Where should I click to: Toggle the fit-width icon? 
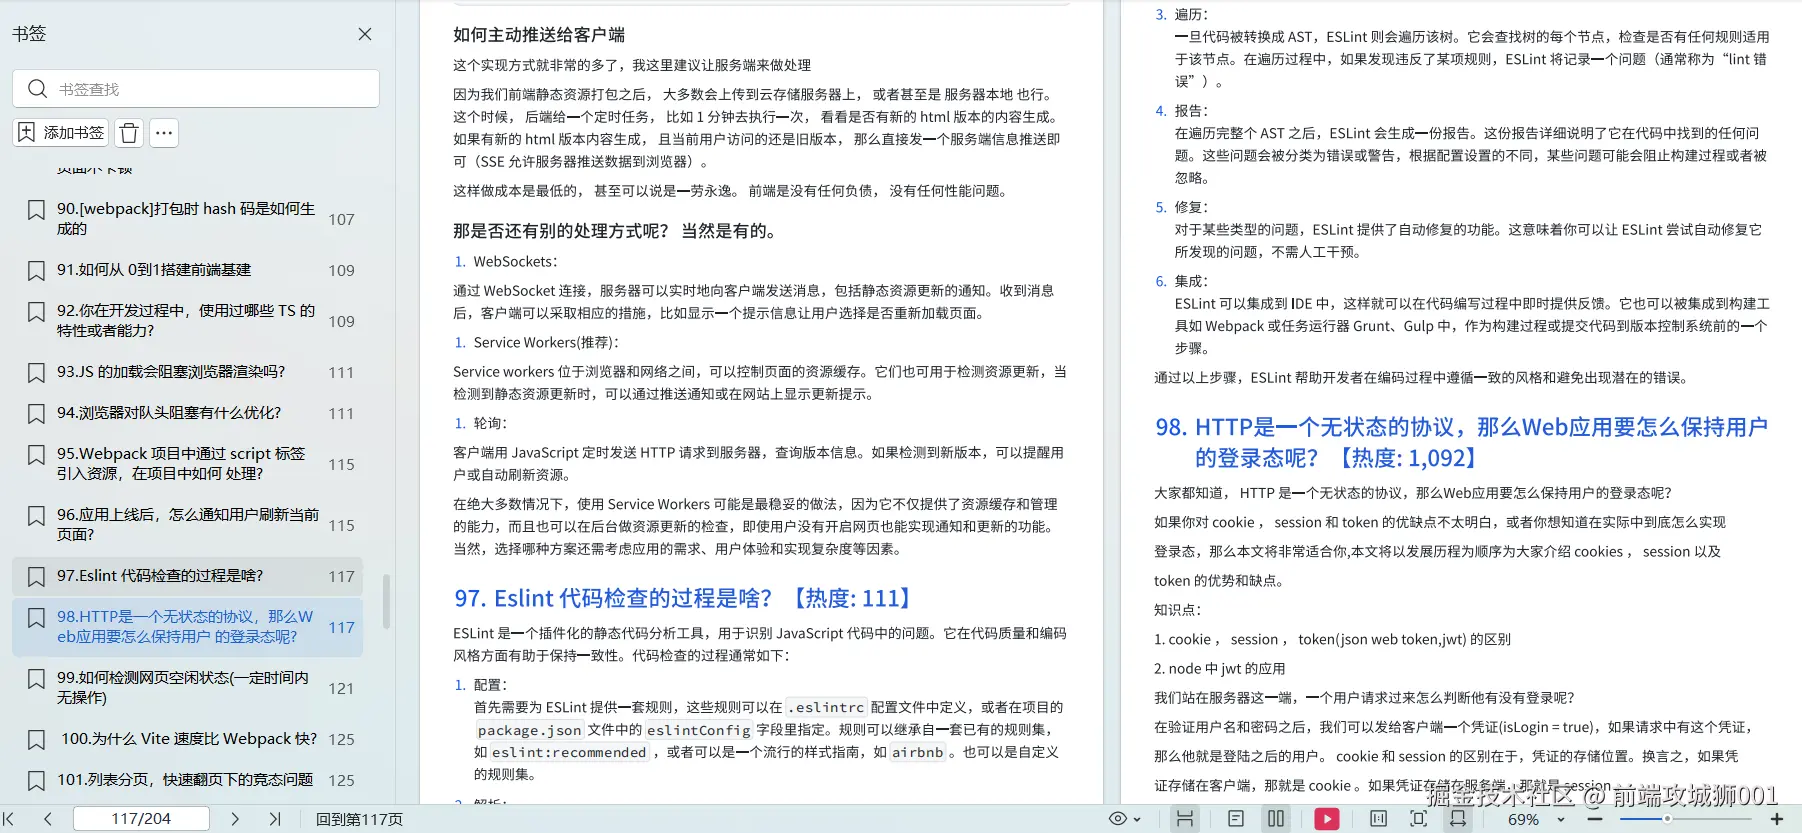tap(1458, 819)
